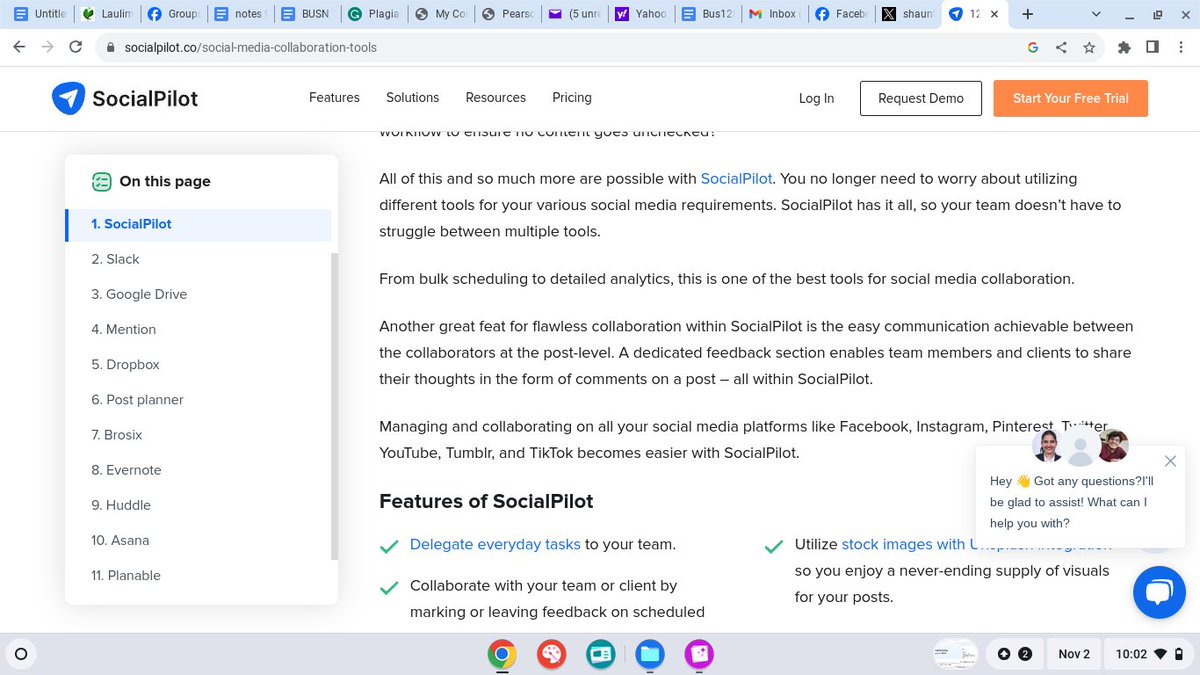This screenshot has height=675, width=1200.
Task: Click the Google icon in the address bar
Action: point(1033,47)
